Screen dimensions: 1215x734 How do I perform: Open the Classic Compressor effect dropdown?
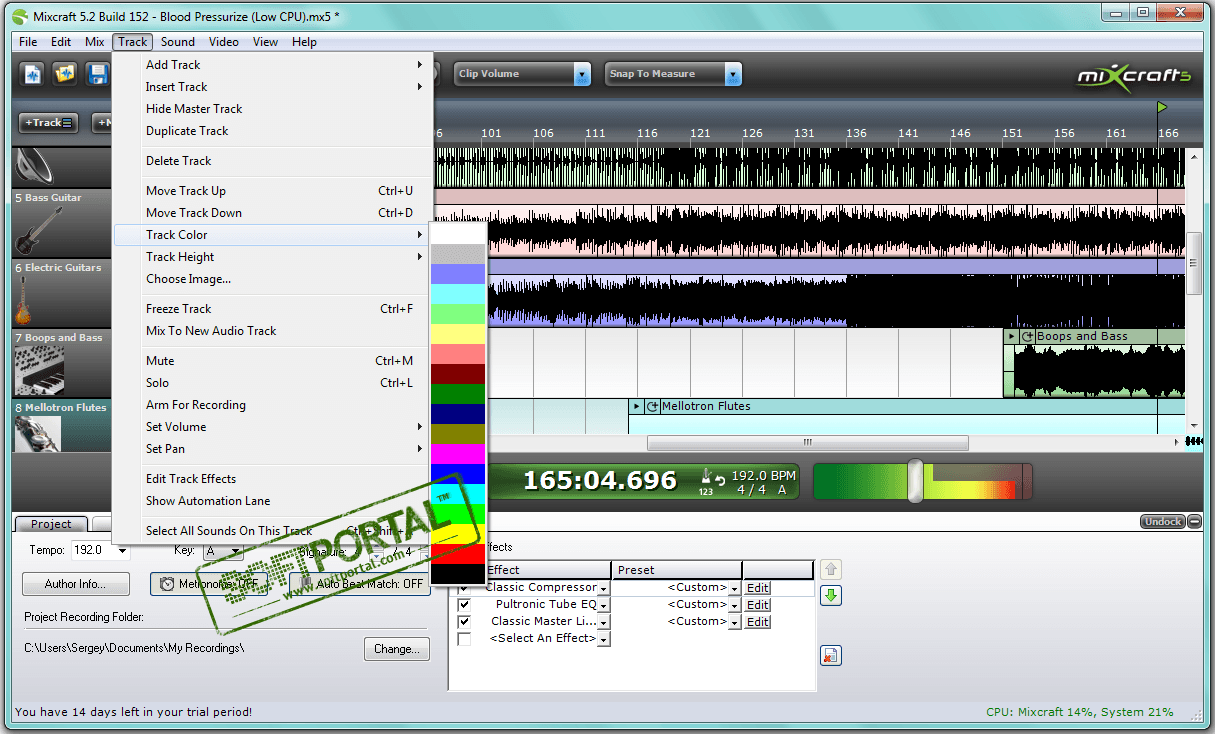tap(604, 589)
